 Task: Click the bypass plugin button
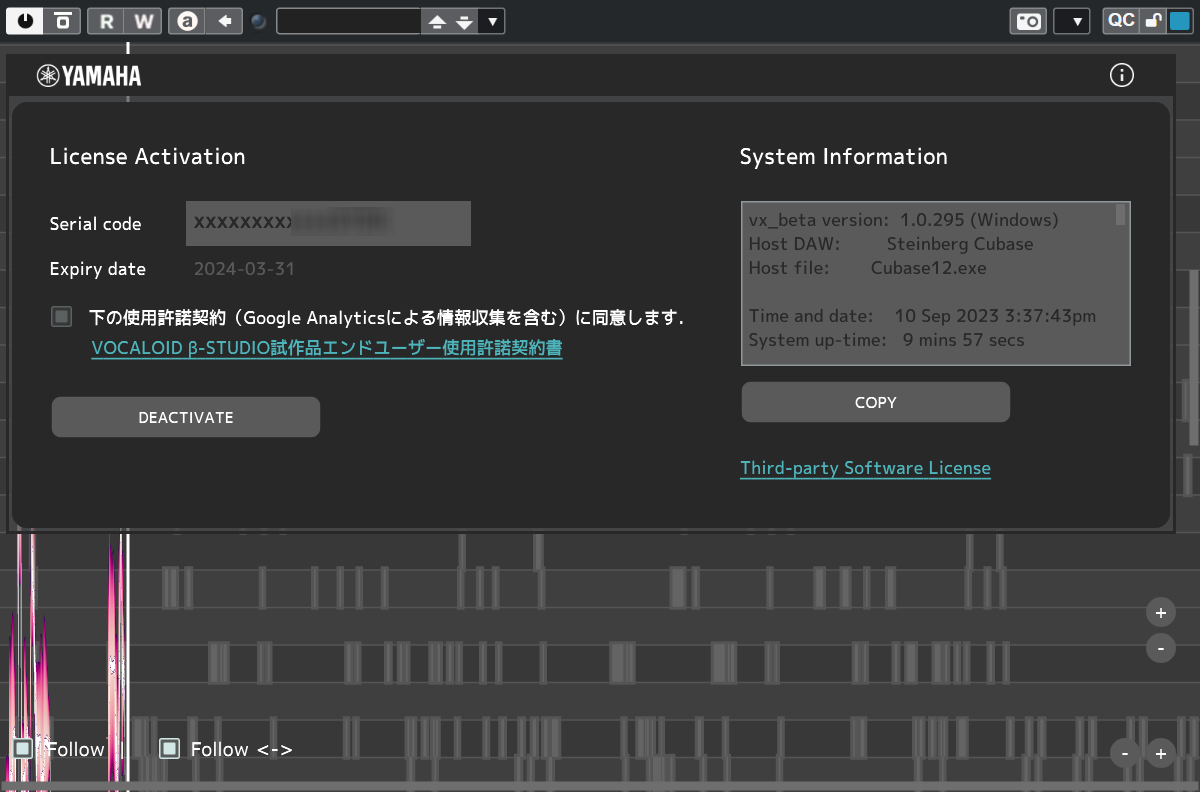point(62,20)
